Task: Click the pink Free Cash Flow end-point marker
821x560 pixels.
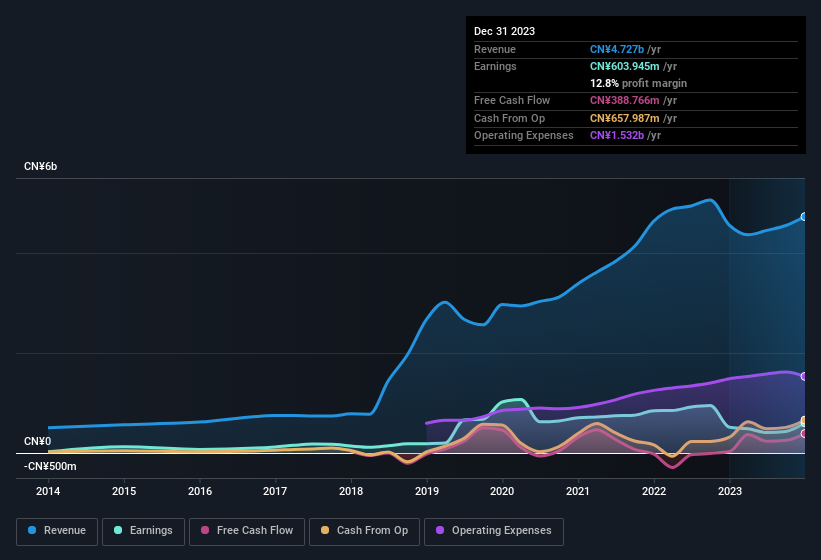Action: [x=804, y=433]
